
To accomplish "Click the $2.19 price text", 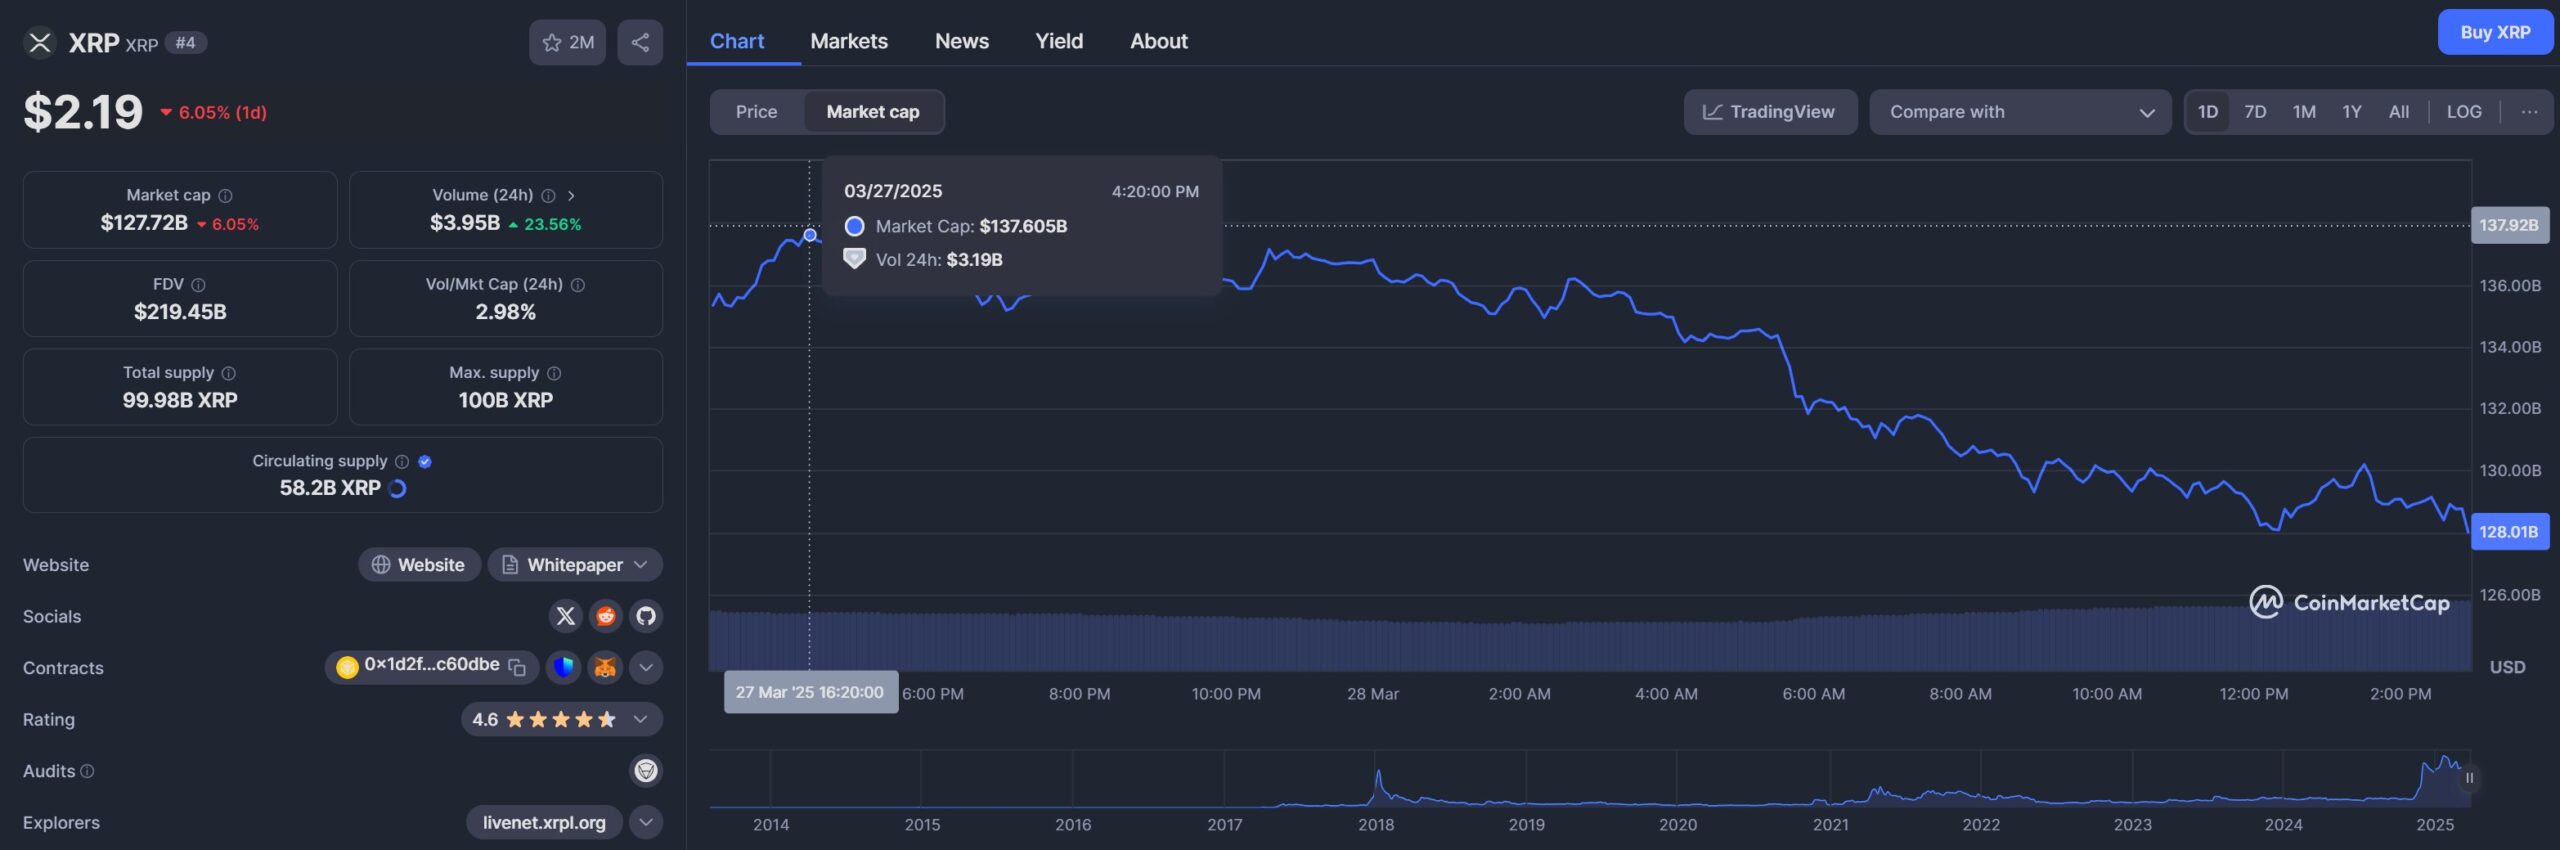I will [x=83, y=112].
